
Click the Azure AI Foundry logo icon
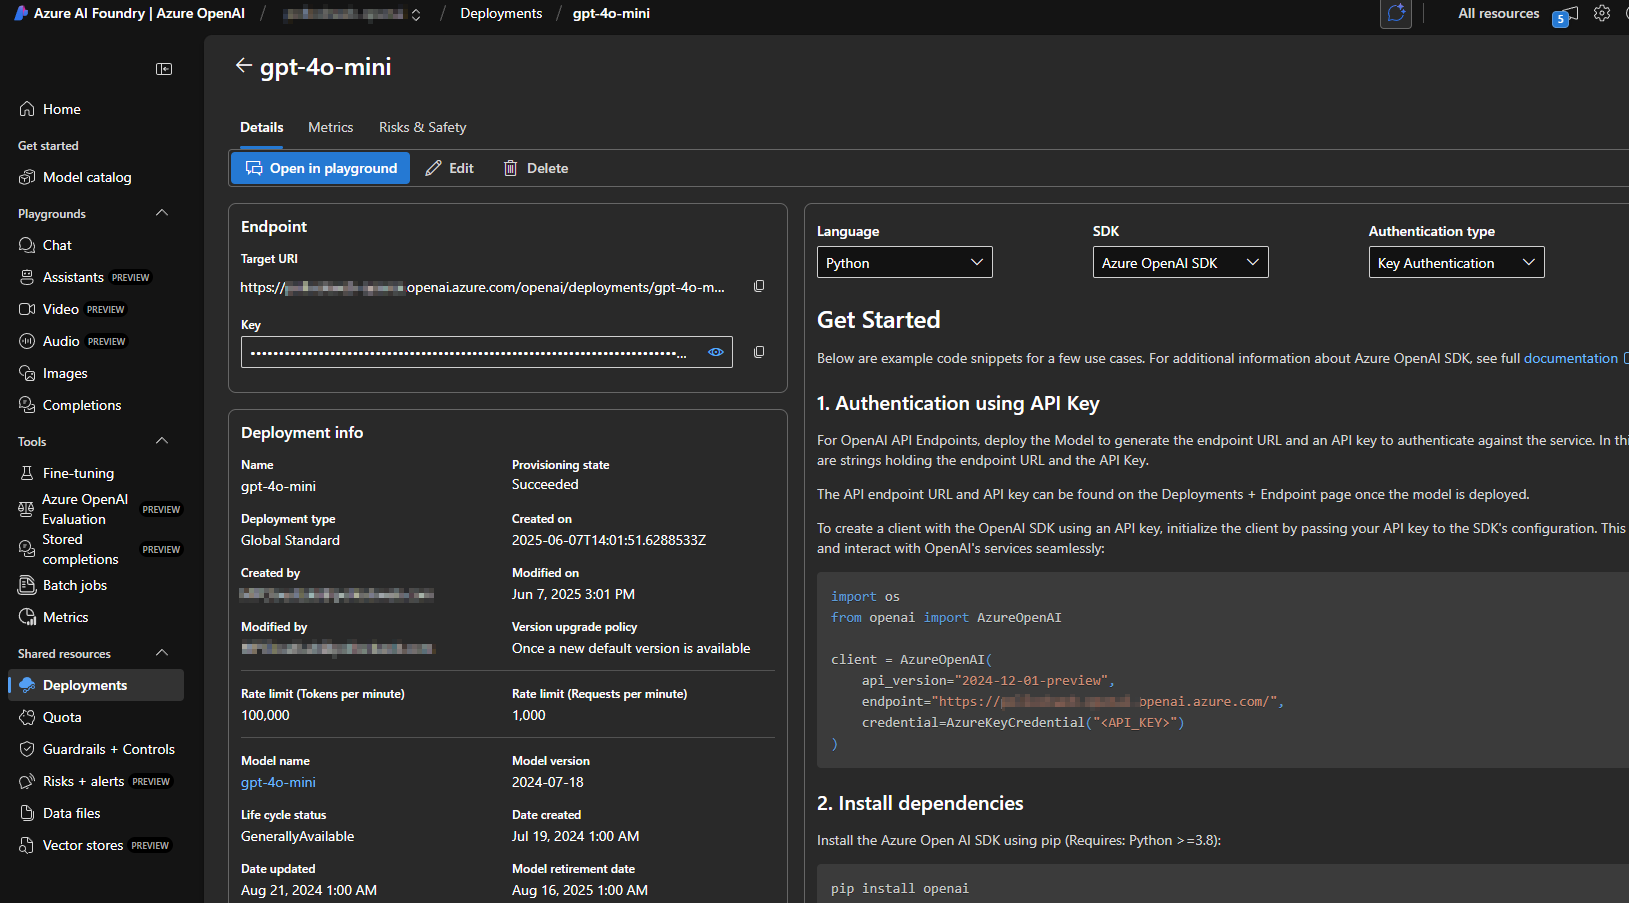(x=20, y=13)
